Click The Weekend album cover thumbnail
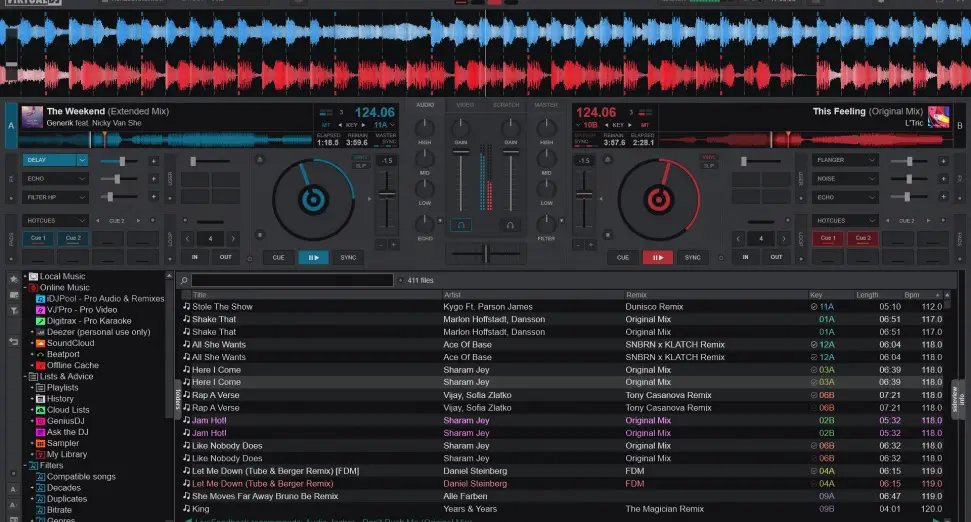This screenshot has width=971, height=522. coord(32,116)
